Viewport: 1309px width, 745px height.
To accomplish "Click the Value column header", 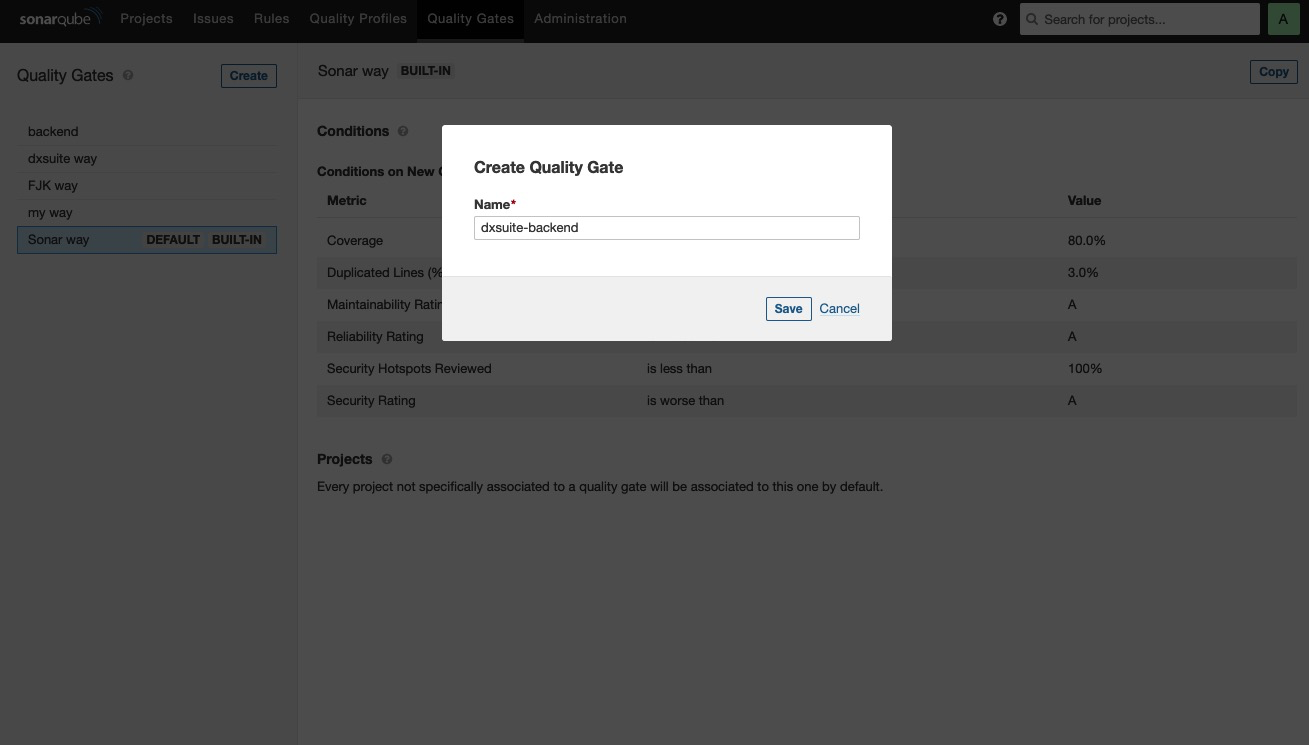I will (1084, 200).
